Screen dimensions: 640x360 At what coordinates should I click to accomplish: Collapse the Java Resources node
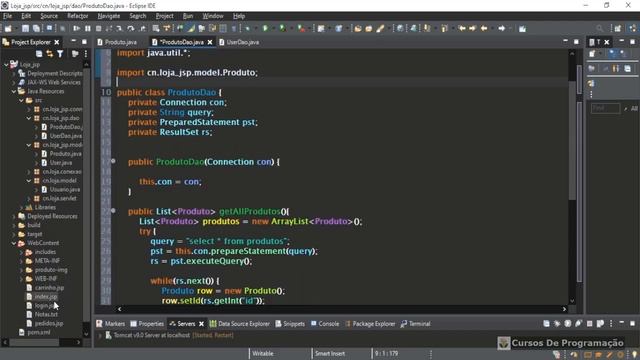14,91
